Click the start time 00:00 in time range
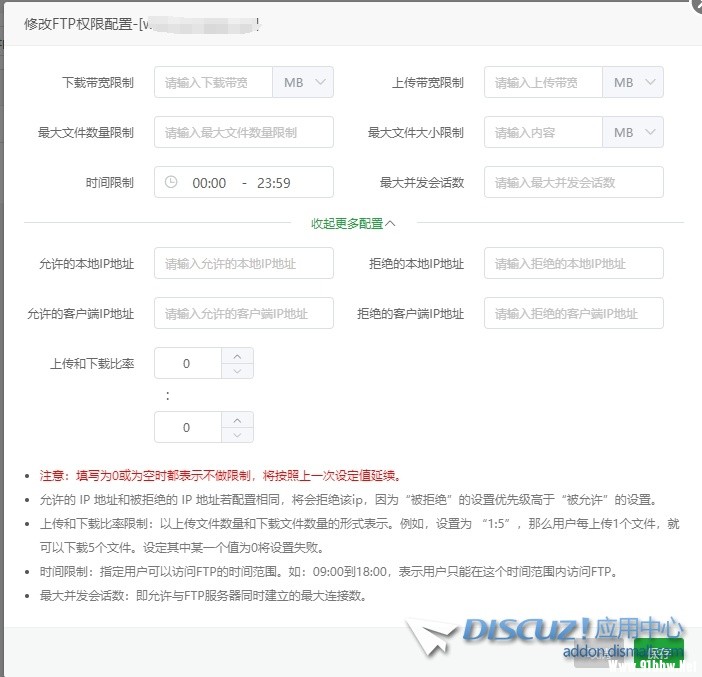The image size is (702, 677). pos(209,183)
